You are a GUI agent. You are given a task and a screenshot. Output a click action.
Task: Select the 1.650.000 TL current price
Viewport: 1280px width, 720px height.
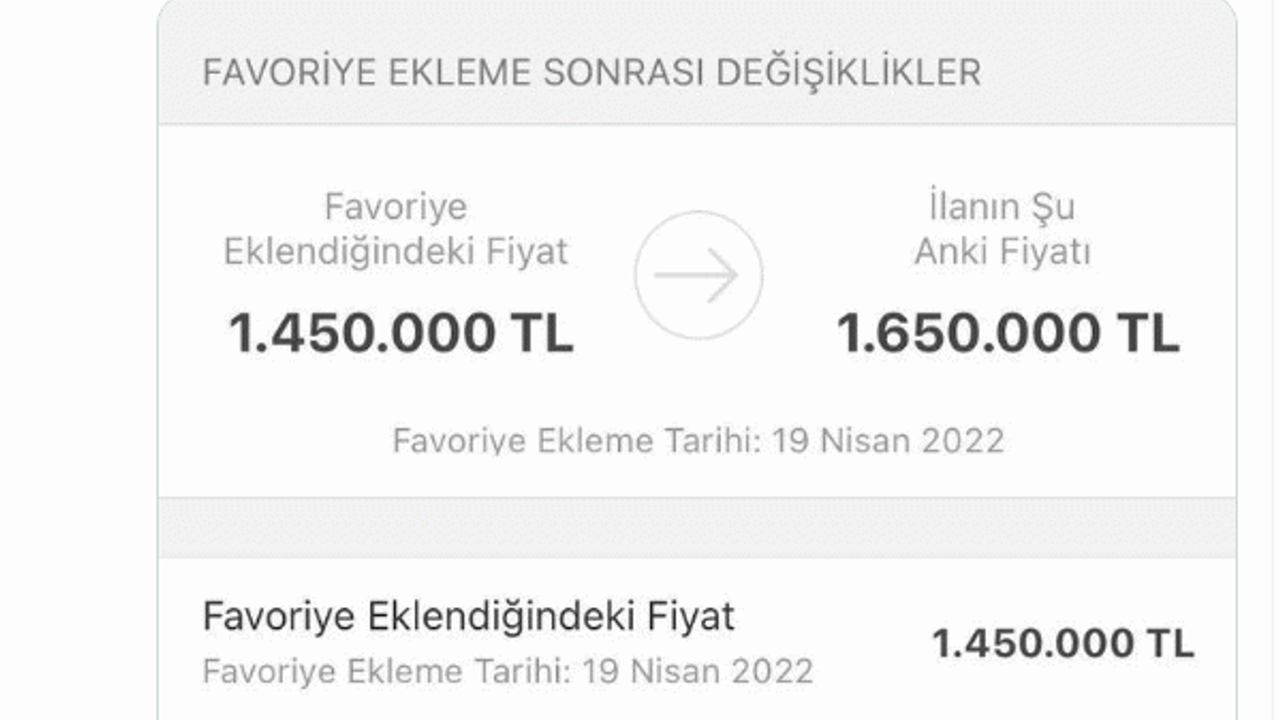(1007, 333)
